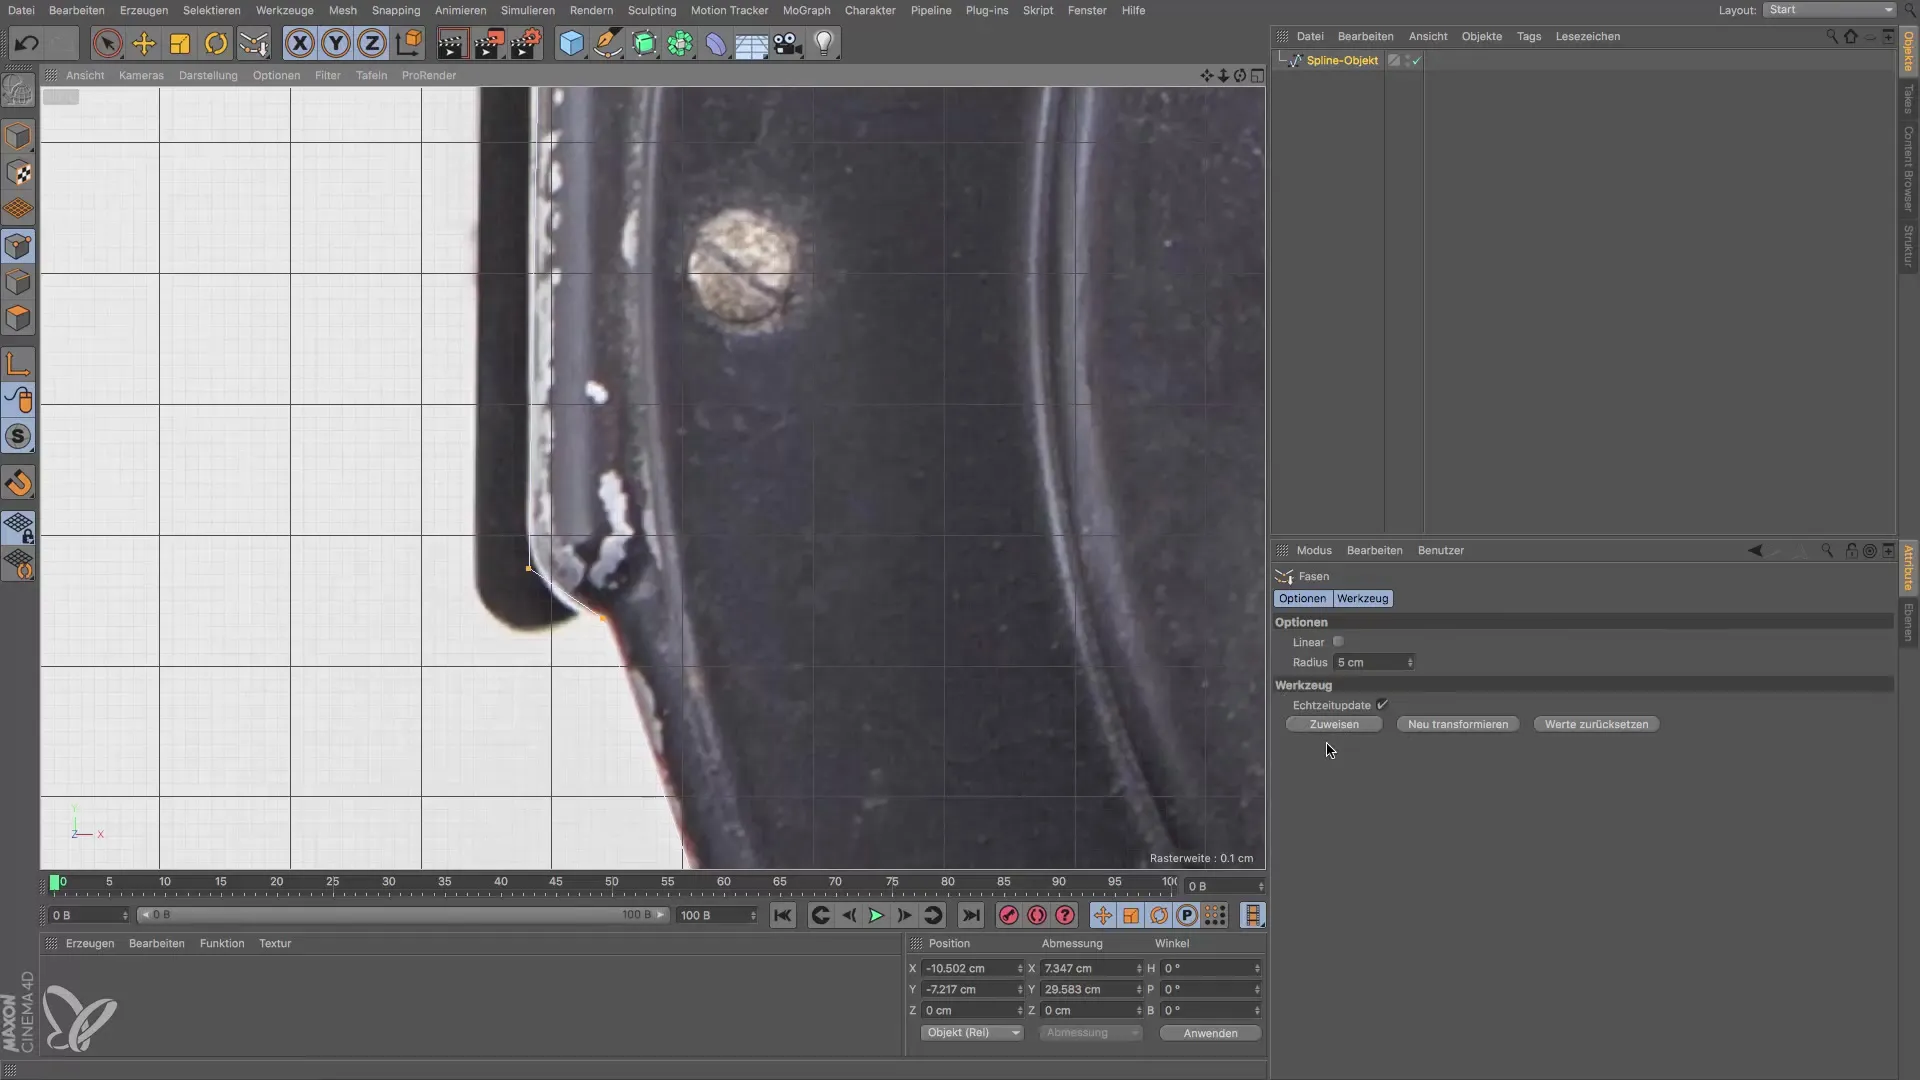
Task: Toggle X axis lock
Action: click(x=299, y=43)
